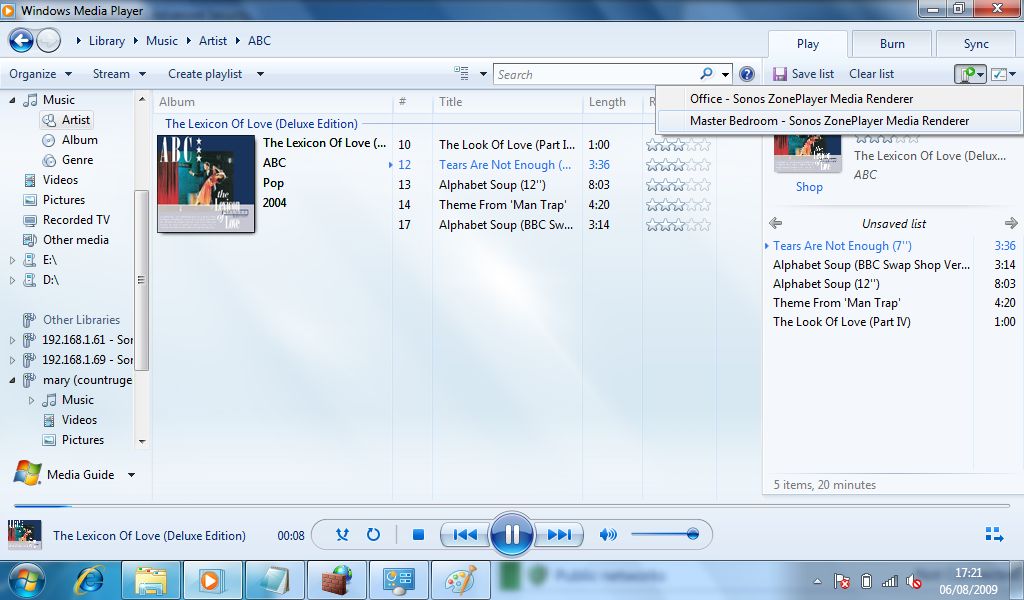Mute the player volume

click(608, 535)
